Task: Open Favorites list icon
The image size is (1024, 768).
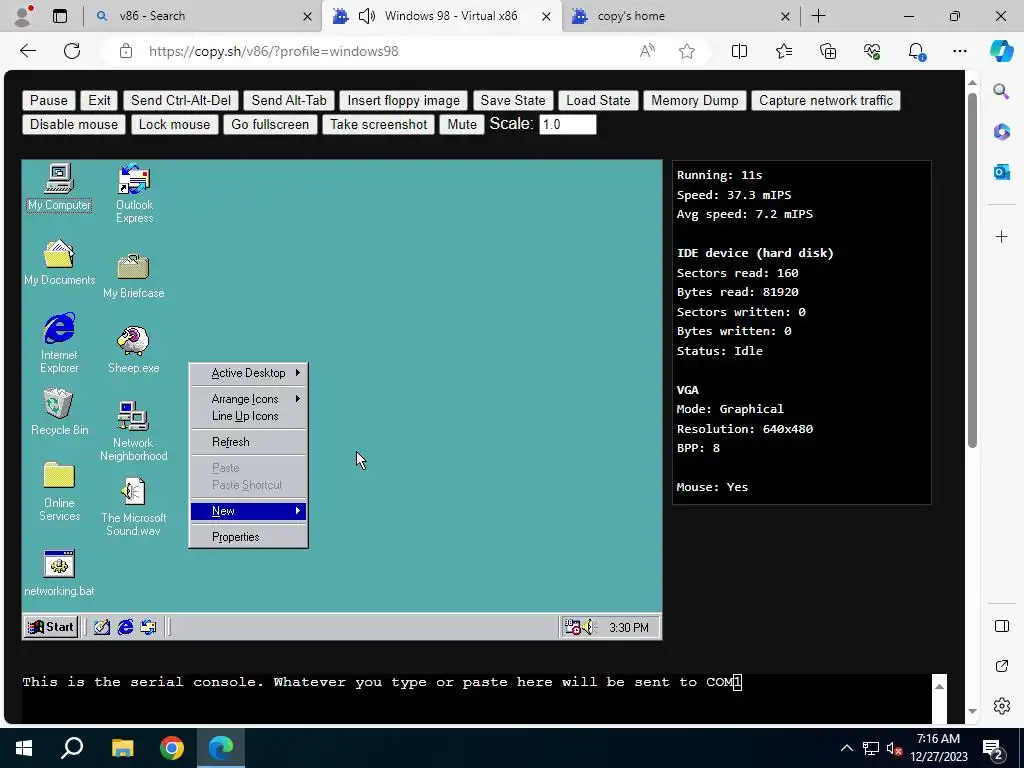Action: [x=784, y=51]
